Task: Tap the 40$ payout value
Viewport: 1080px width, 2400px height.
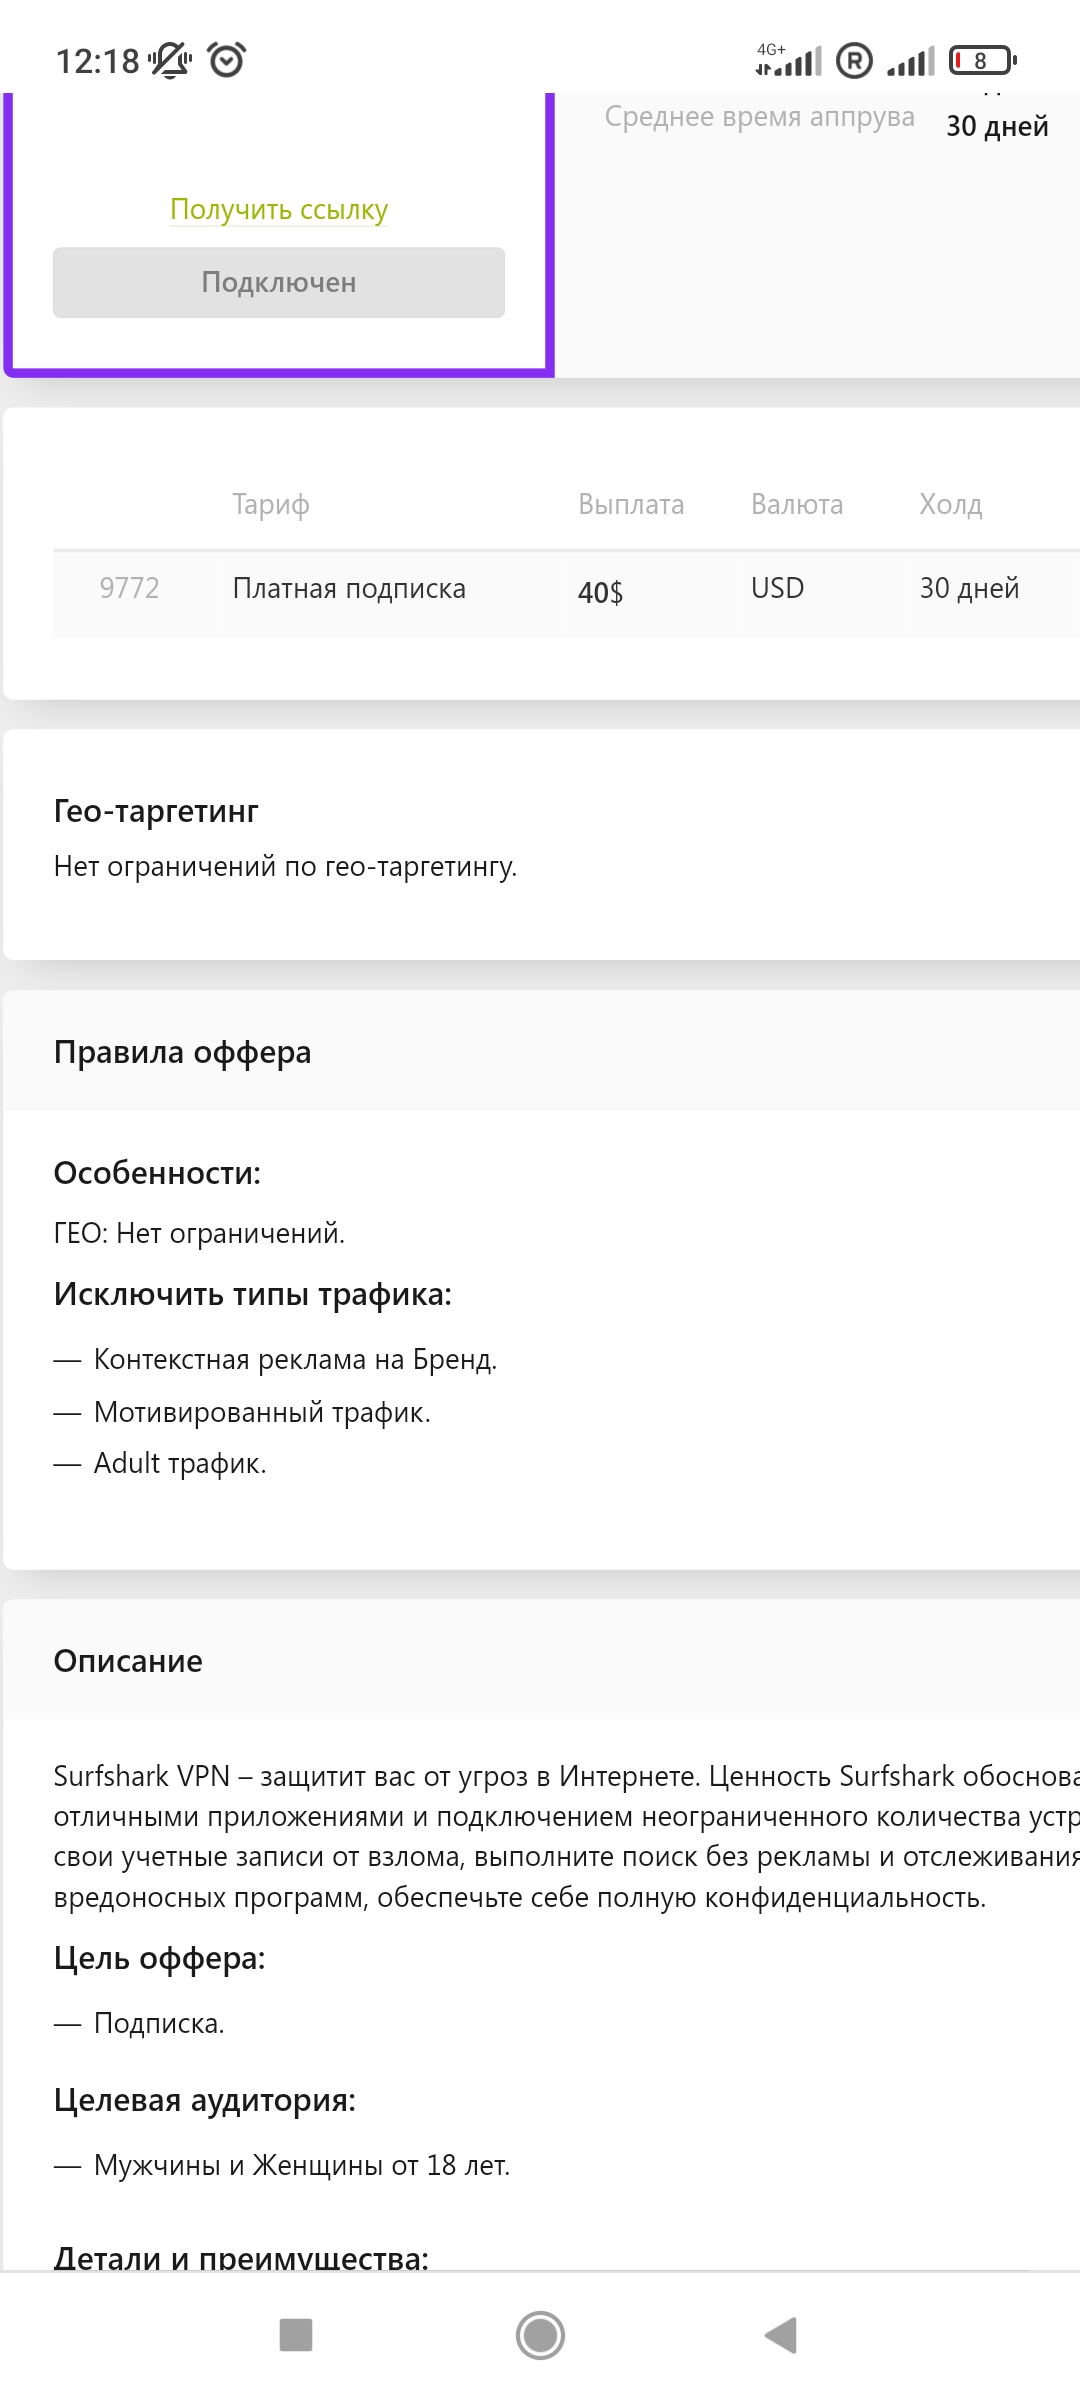Action: 600,592
